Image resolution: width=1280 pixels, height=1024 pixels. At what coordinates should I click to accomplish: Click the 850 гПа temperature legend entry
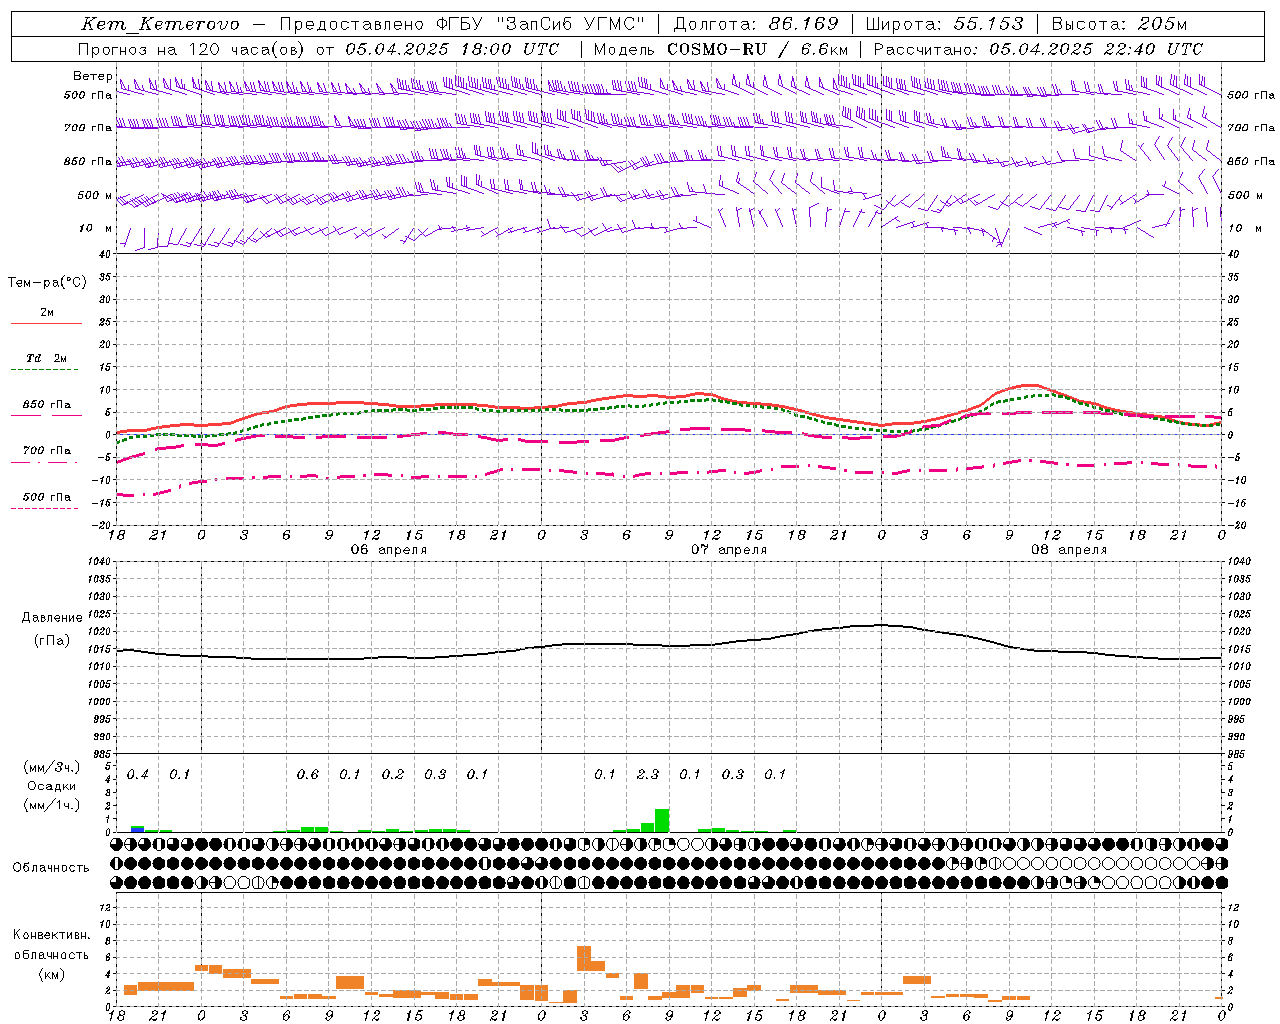tap(46, 405)
